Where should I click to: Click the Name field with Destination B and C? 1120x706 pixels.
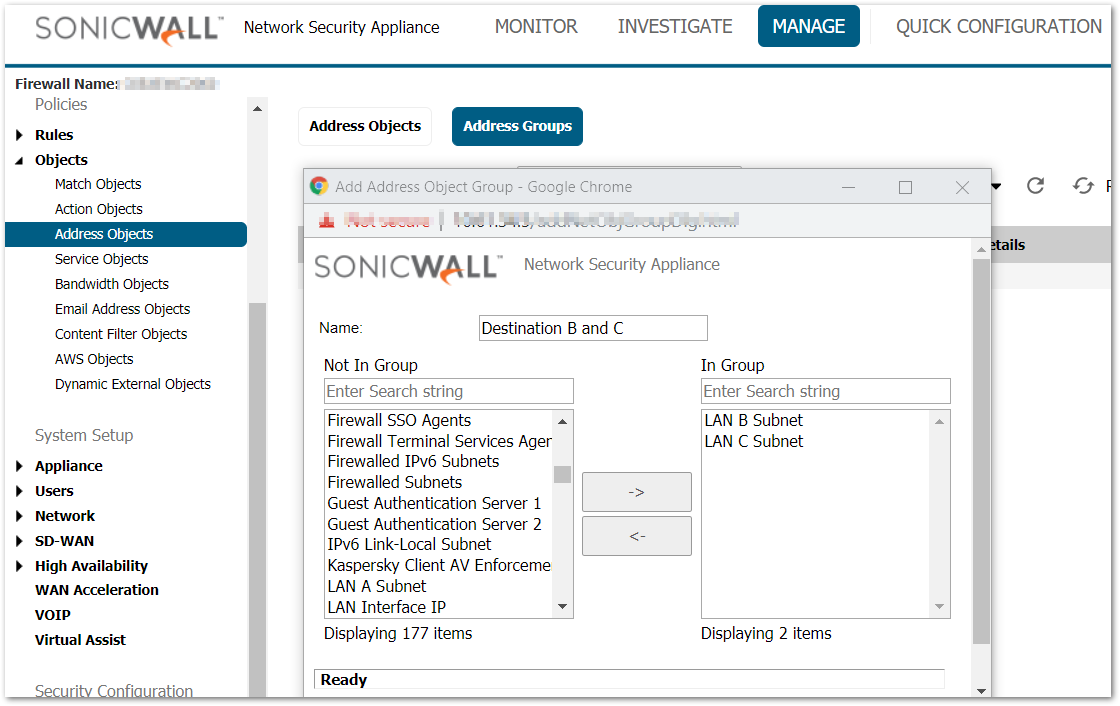[593, 328]
